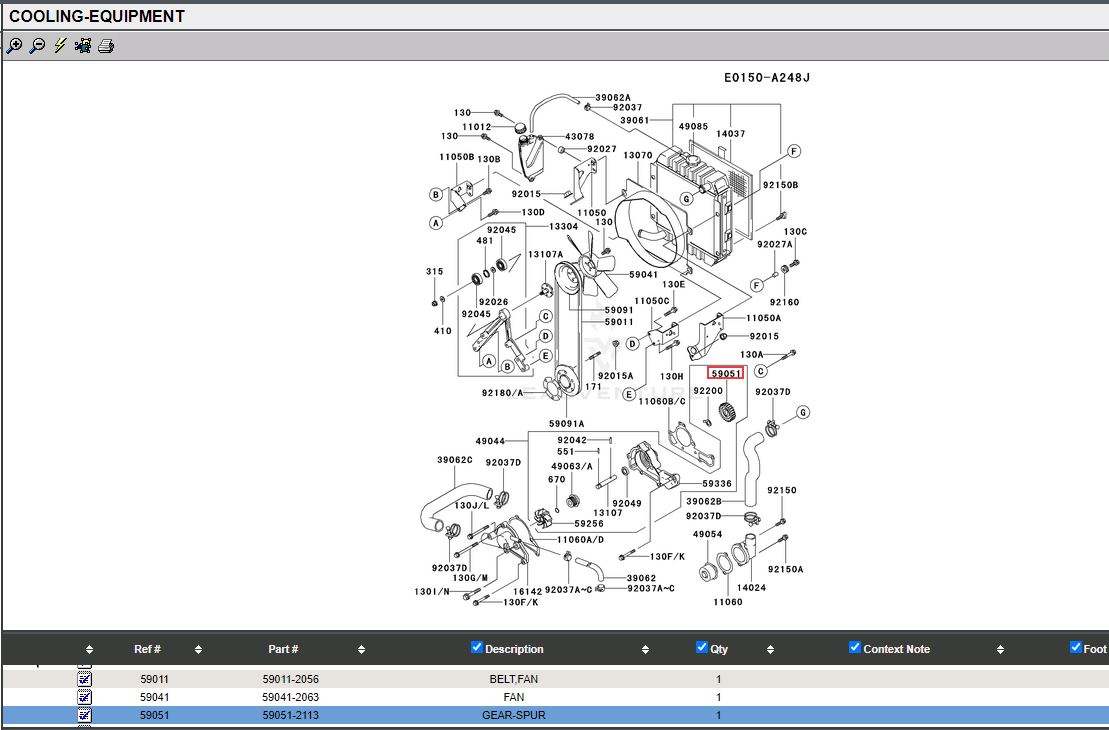This screenshot has width=1109, height=730.
Task: Click the add-to-list icon for row 59011
Action: pos(85,679)
